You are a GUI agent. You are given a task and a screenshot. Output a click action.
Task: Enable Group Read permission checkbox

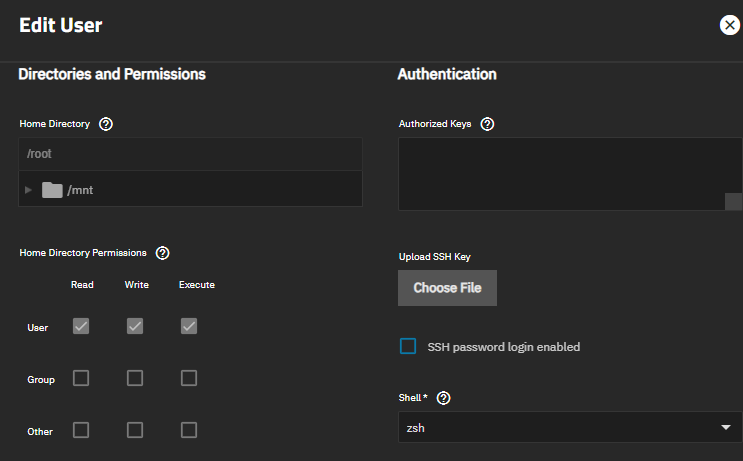click(x=81, y=378)
